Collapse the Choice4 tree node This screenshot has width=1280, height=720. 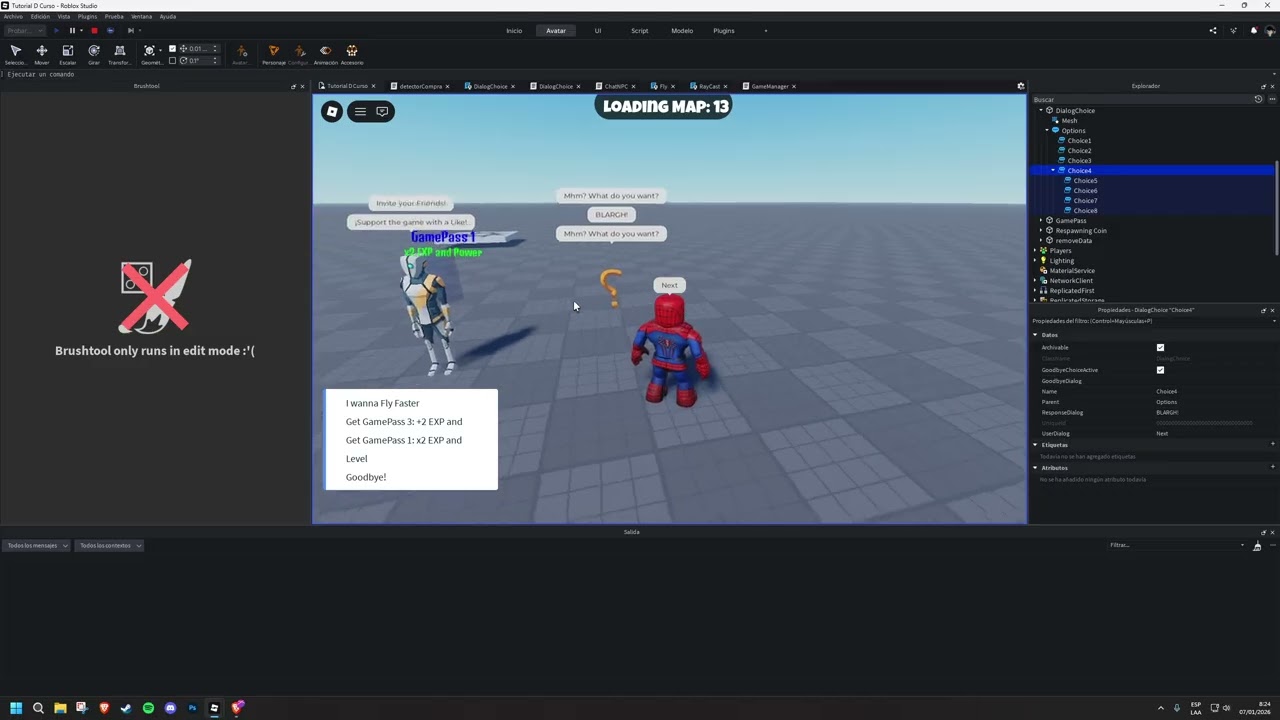click(x=1053, y=170)
